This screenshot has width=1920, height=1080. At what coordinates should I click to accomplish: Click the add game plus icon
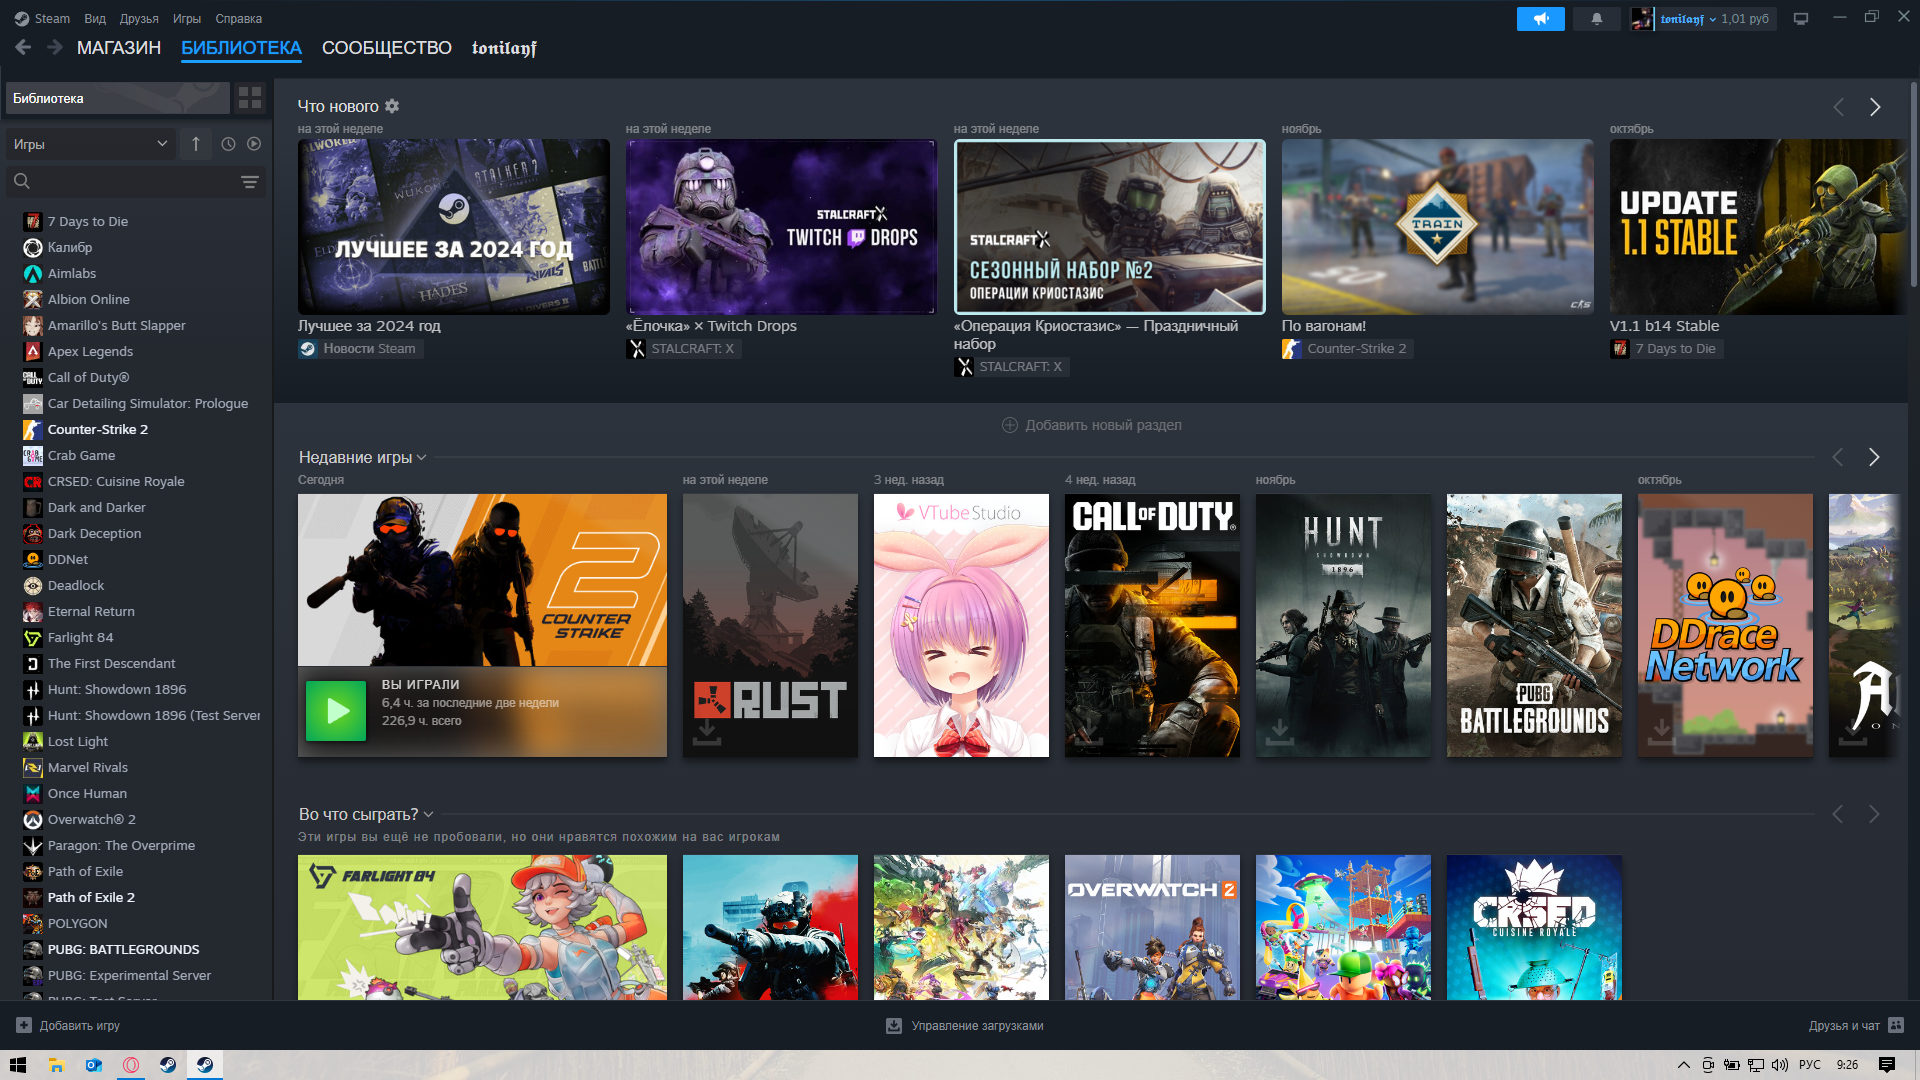(x=24, y=1025)
